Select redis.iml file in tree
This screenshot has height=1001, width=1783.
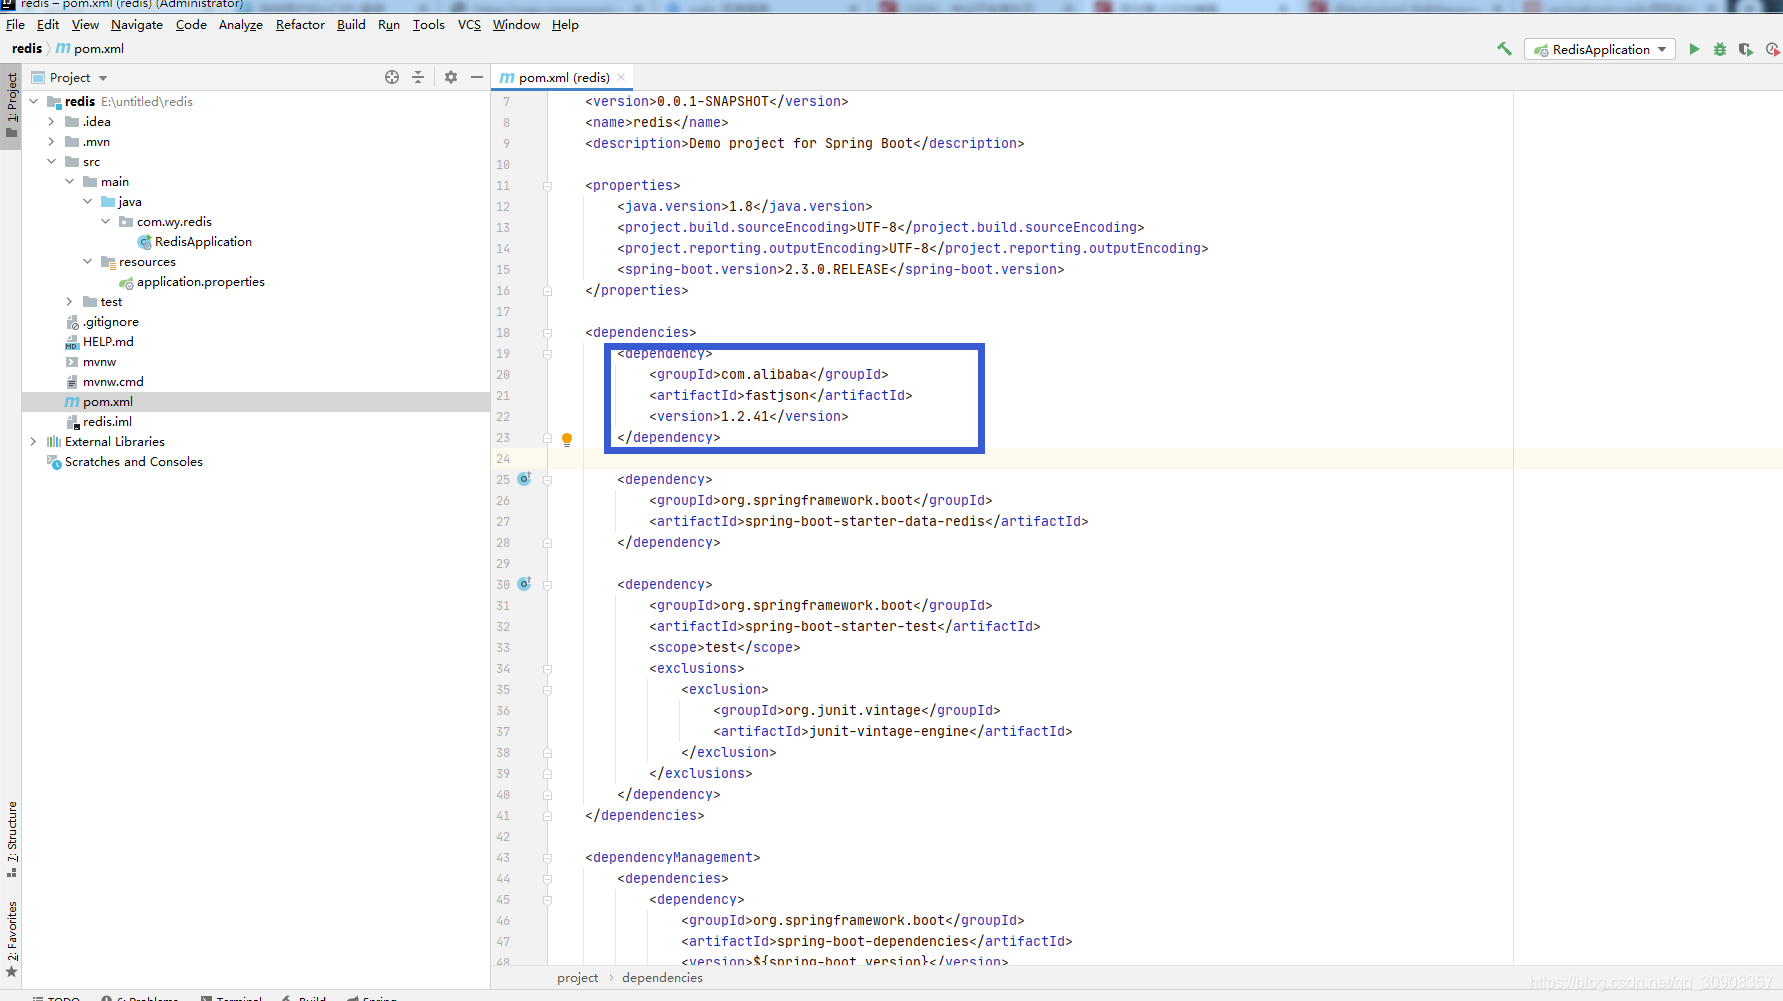[107, 421]
